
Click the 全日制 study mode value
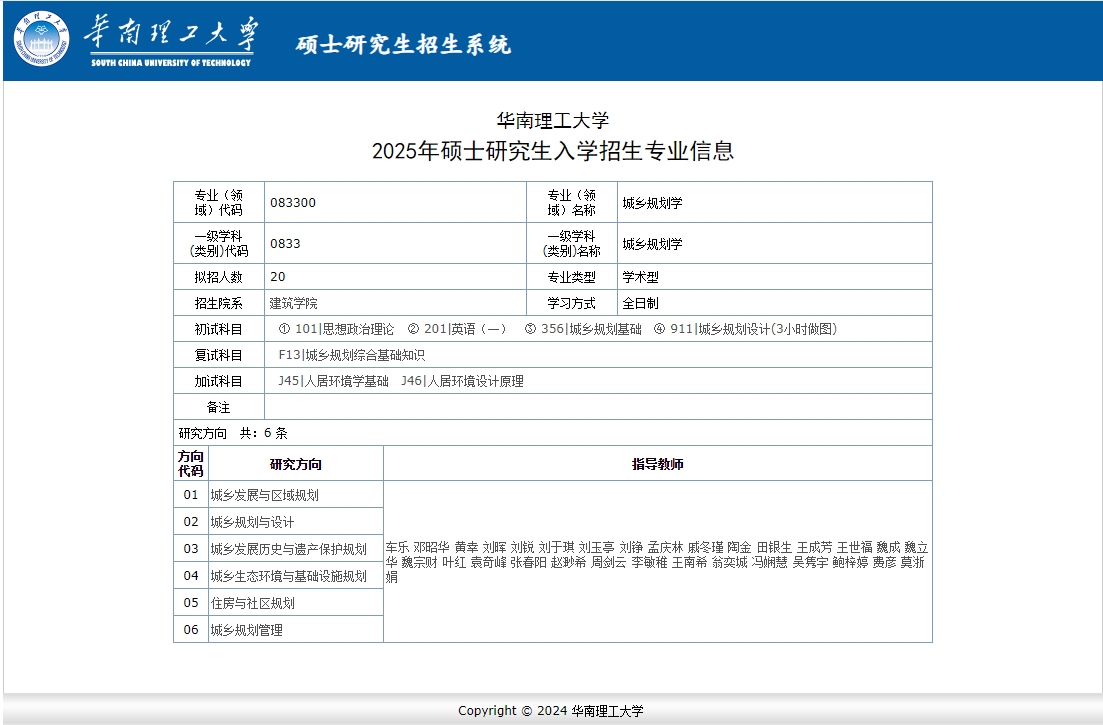pyautogui.click(x=640, y=303)
